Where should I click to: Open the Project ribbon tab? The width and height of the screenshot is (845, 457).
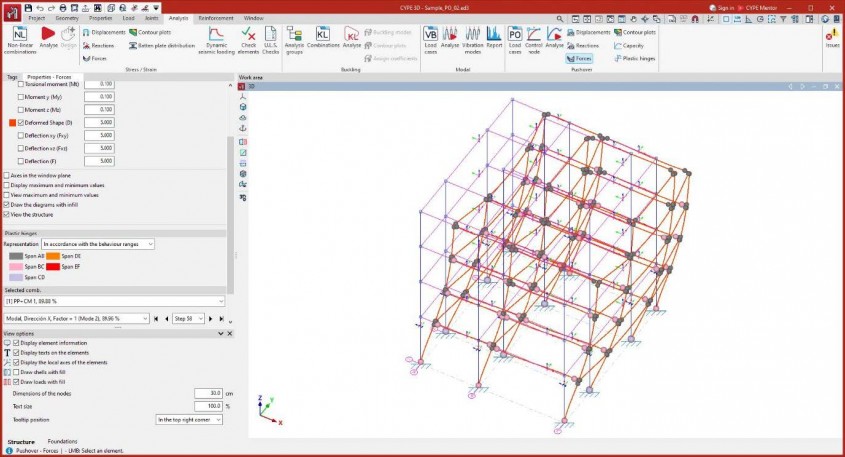point(37,18)
